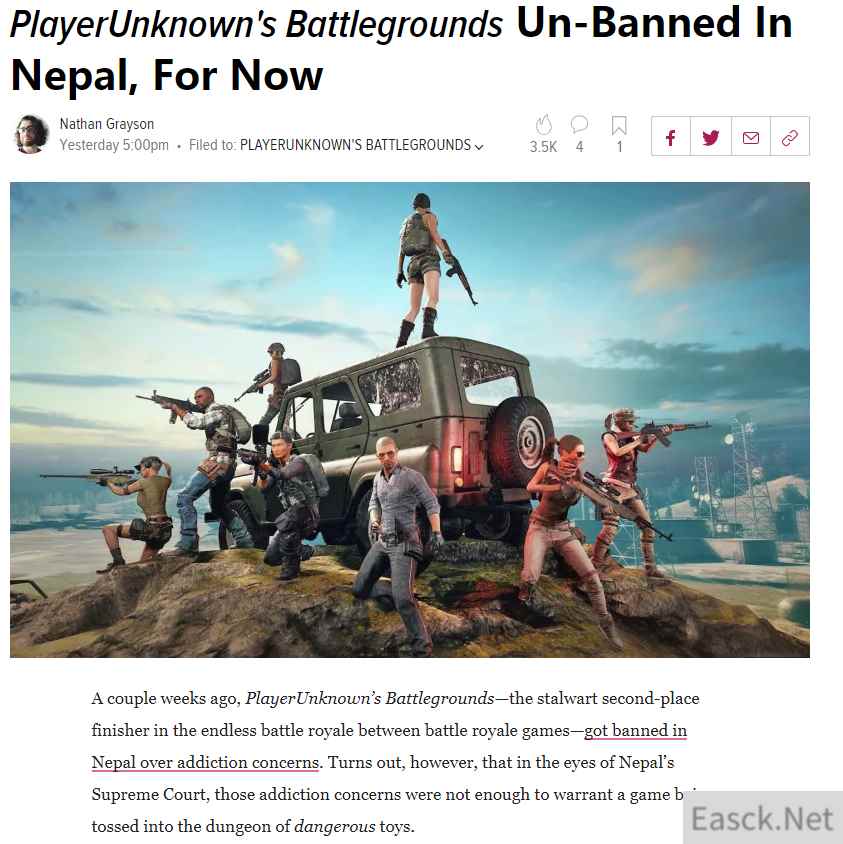The width and height of the screenshot is (843, 844).
Task: Visit author Nathan Grayson's page
Action: [x=107, y=124]
